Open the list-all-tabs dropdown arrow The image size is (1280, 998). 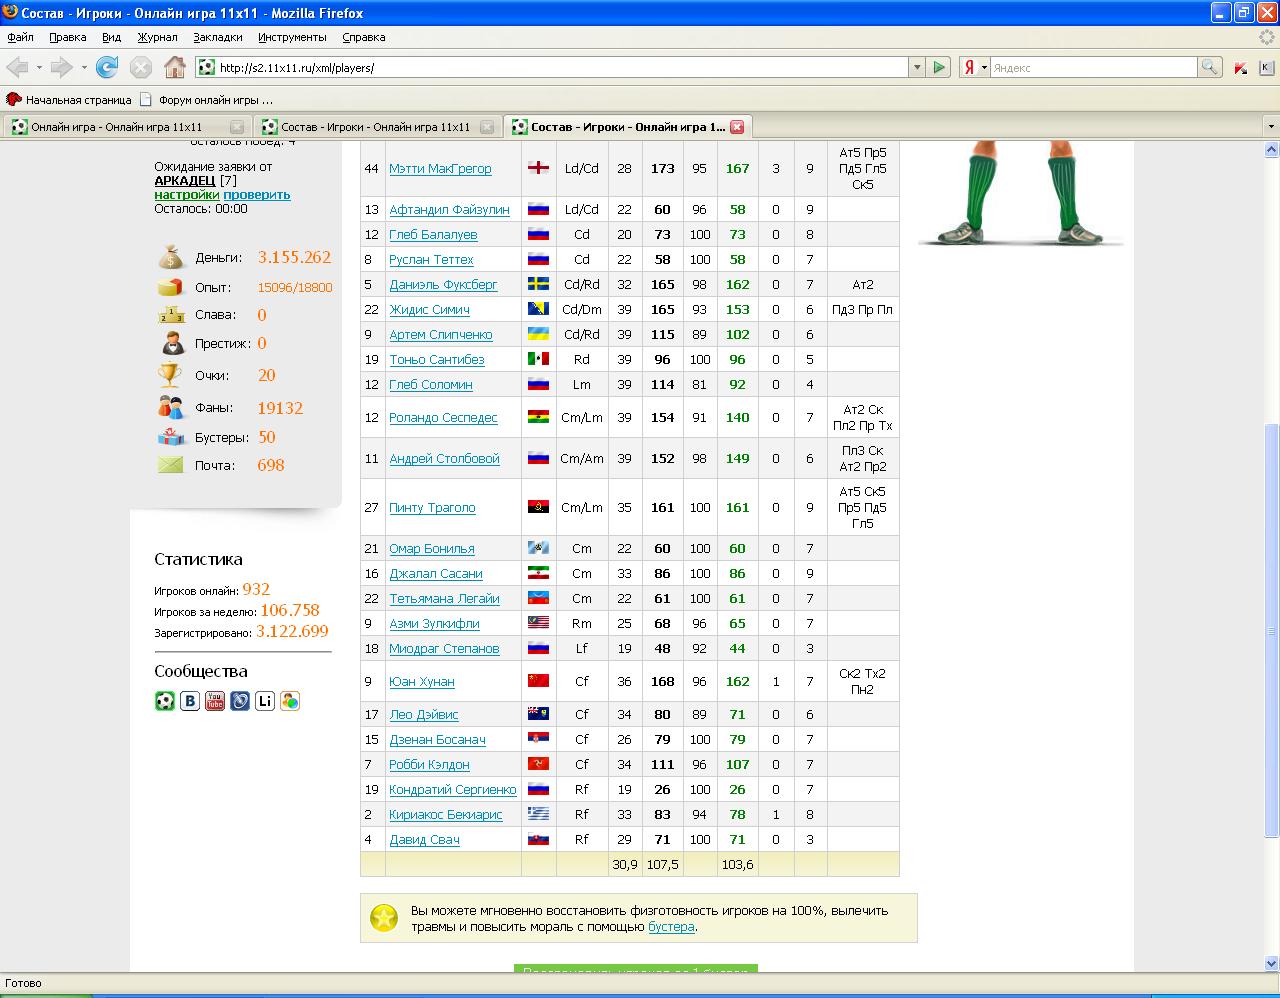[x=1270, y=127]
